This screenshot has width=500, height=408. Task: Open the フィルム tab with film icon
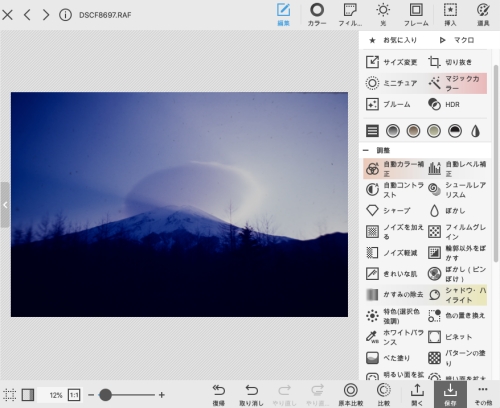coord(350,15)
